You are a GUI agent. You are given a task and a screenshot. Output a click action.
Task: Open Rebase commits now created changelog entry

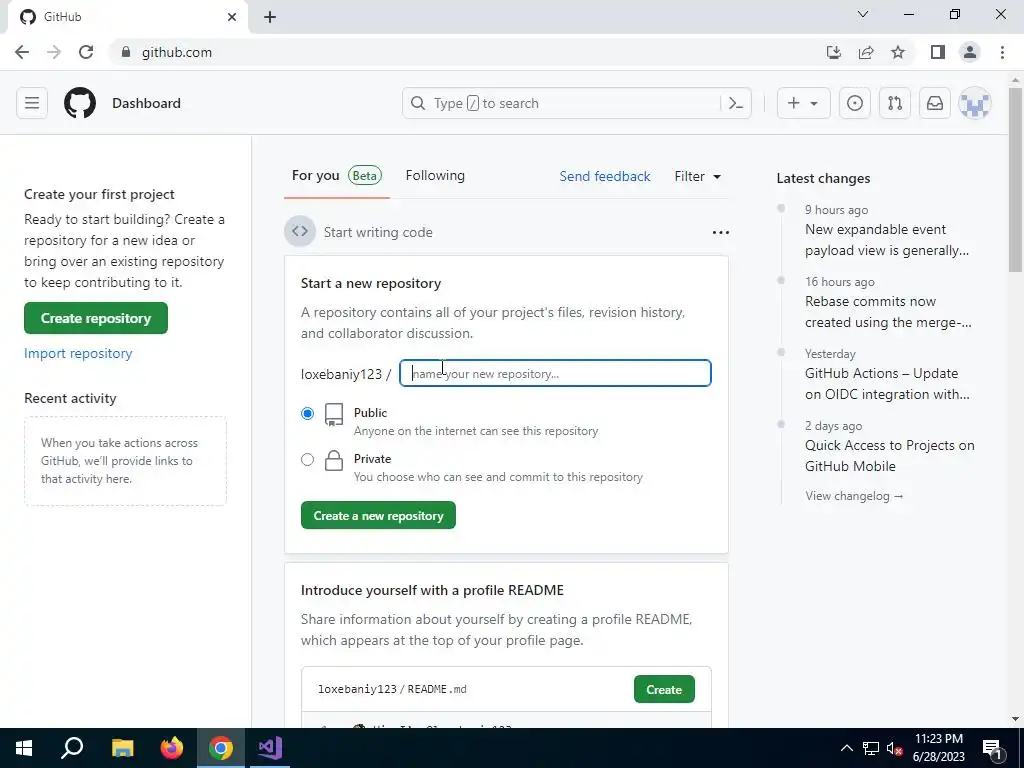tap(888, 312)
